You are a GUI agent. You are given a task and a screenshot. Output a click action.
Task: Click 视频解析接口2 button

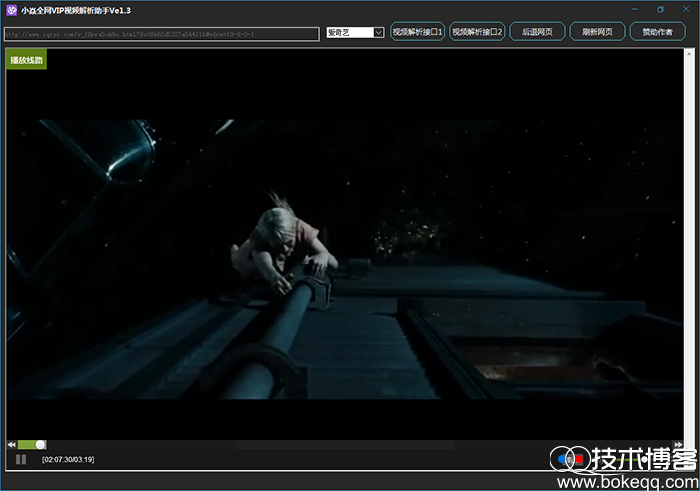(x=477, y=32)
